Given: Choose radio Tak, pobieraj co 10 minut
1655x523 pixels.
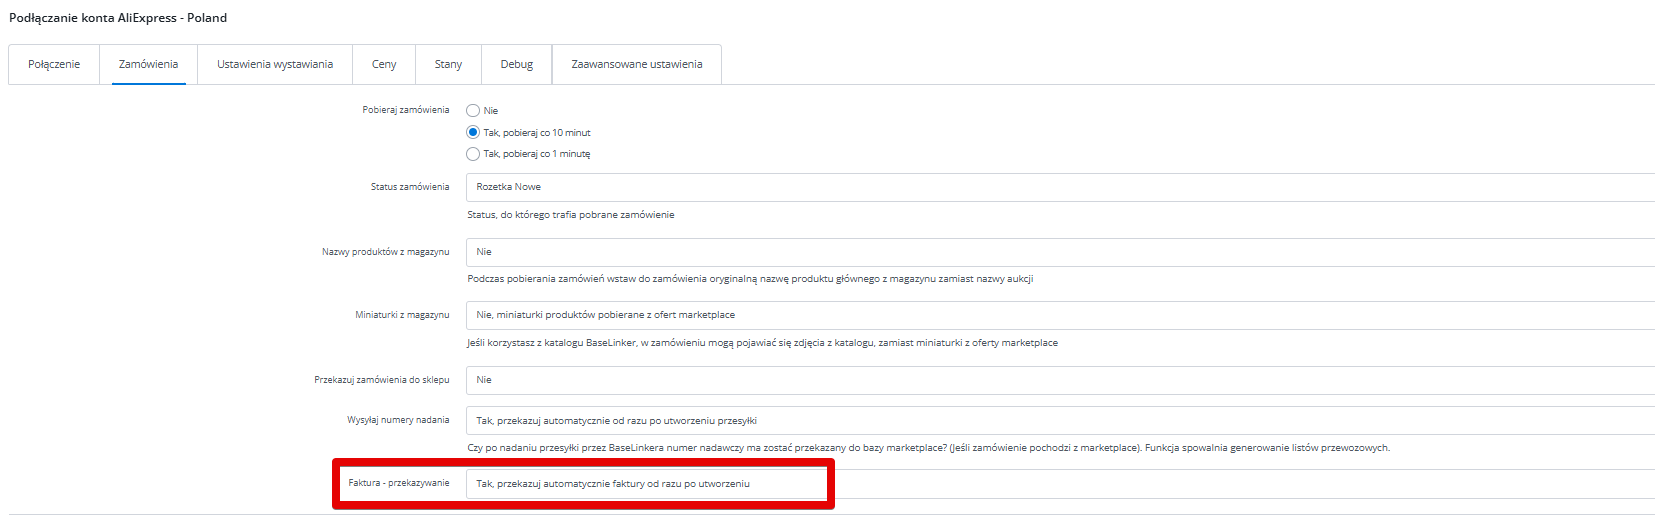Looking at the screenshot, I should 473,132.
